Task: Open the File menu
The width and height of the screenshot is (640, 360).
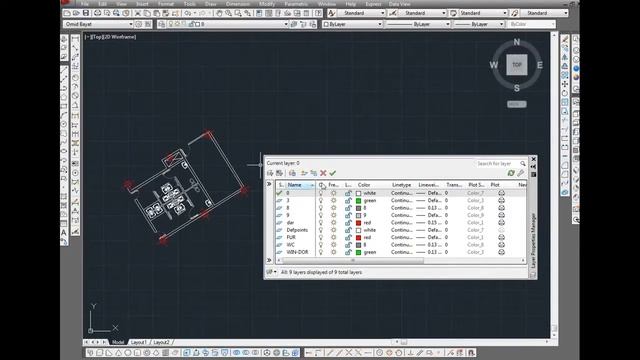Action: coord(85,4)
